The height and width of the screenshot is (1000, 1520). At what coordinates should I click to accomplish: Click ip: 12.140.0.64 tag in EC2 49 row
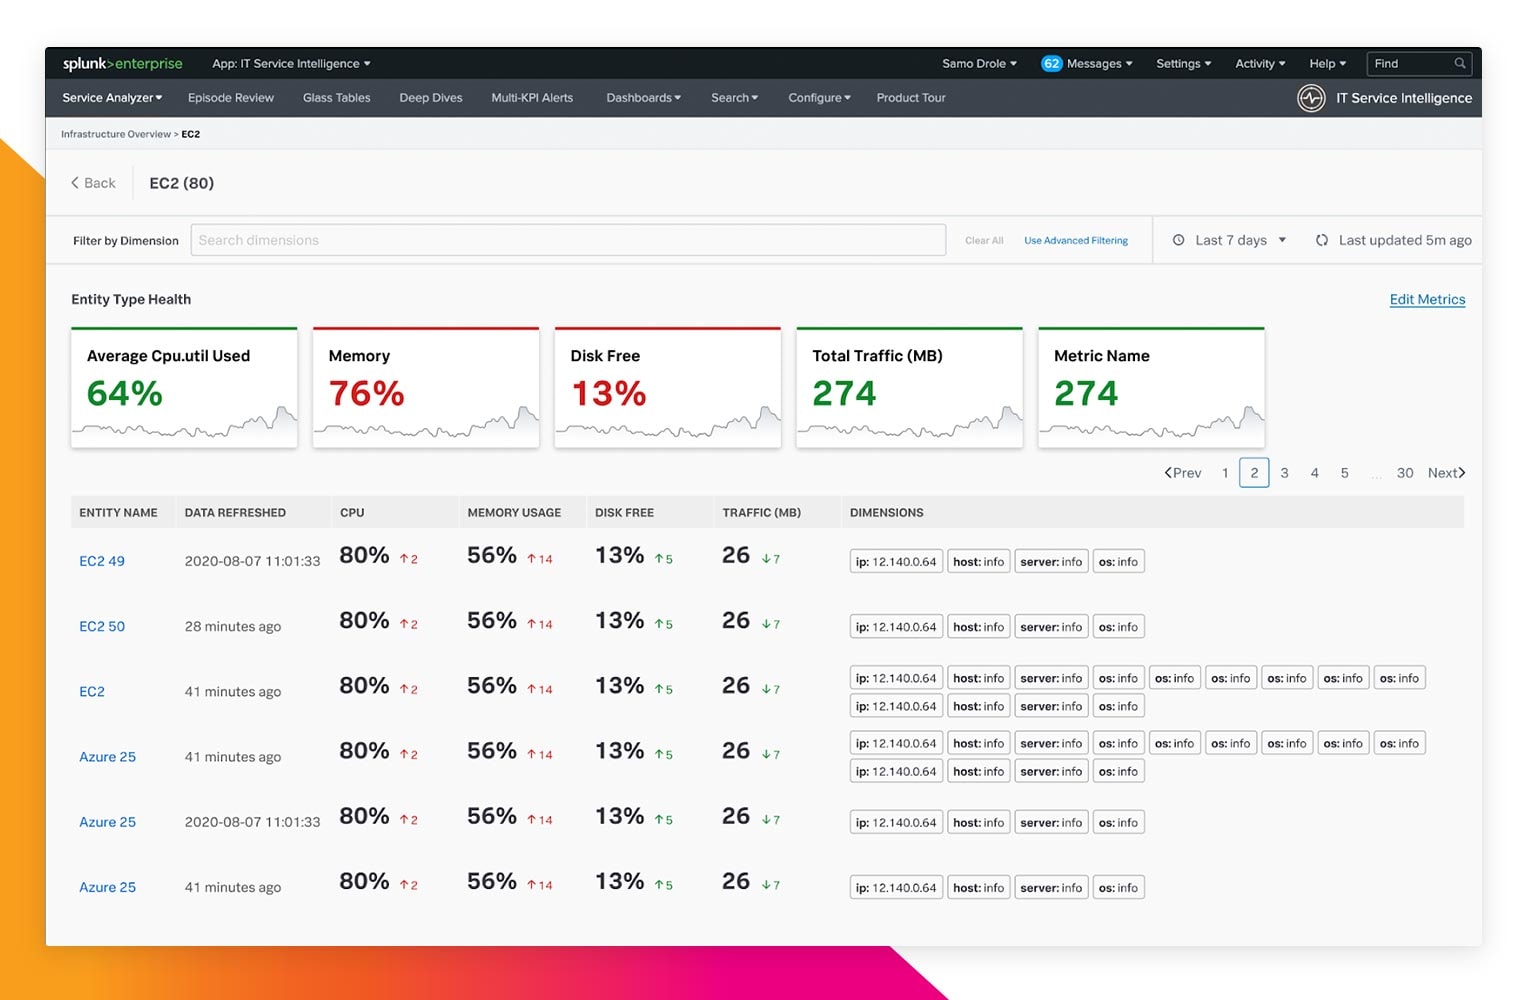[896, 562]
